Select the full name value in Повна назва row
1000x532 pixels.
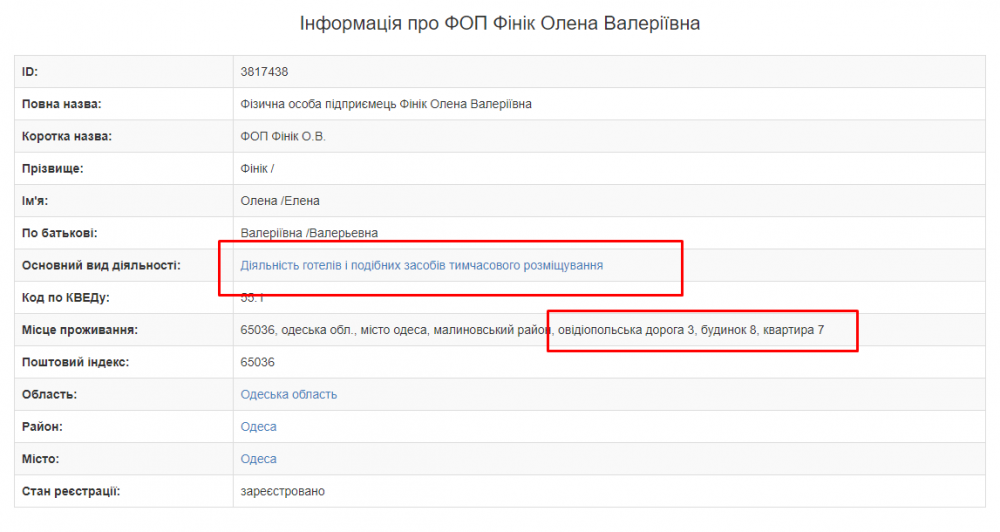click(x=400, y=104)
